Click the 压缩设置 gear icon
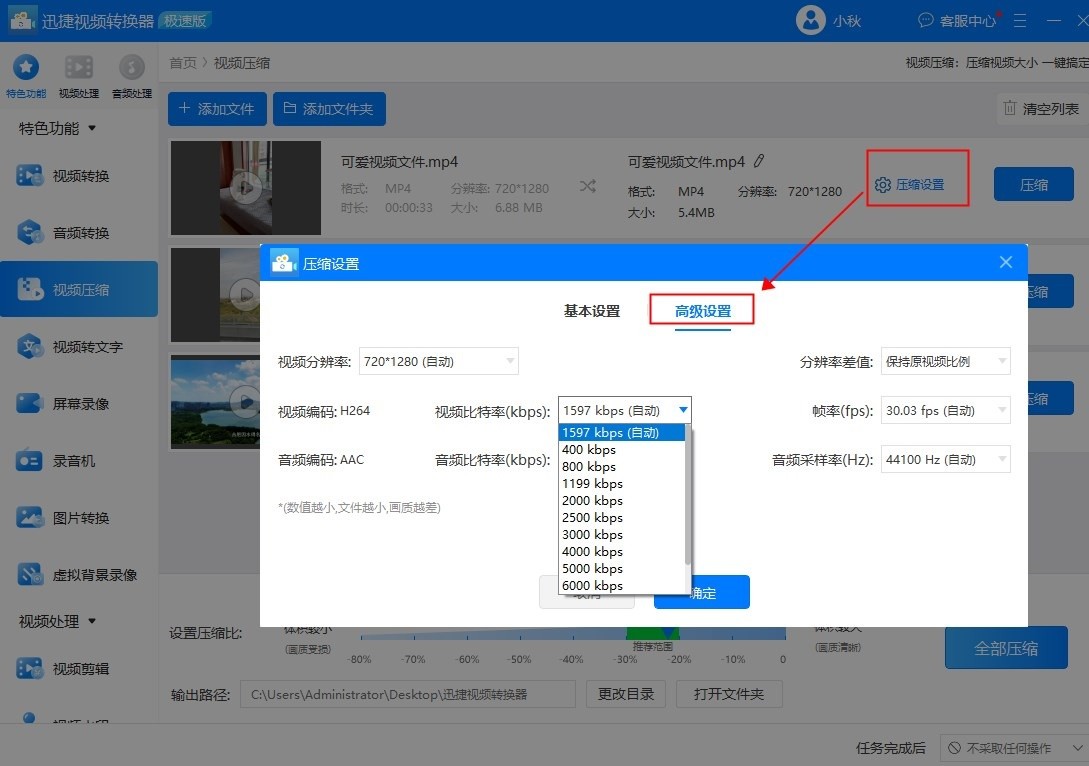The height and width of the screenshot is (766, 1089). point(882,185)
